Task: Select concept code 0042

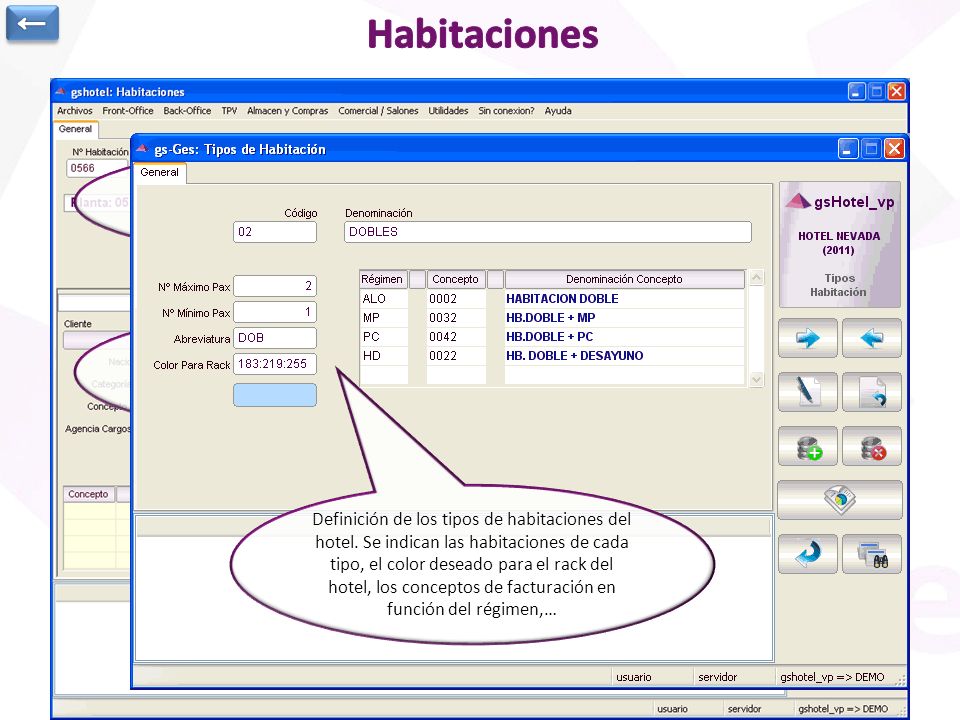Action: coord(456,337)
